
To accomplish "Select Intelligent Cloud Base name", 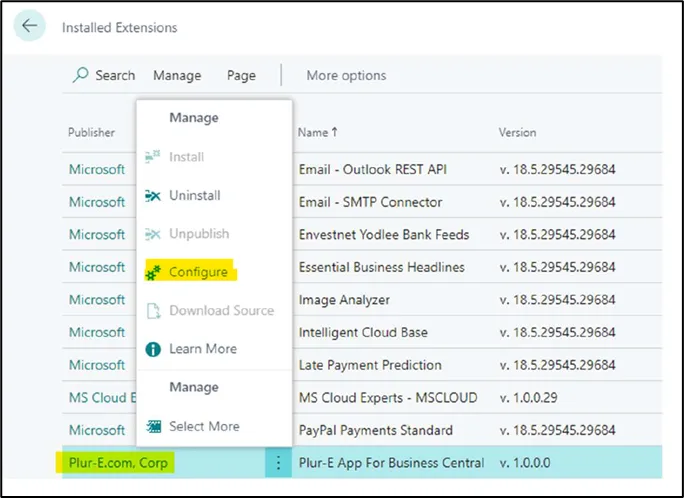I will click(x=363, y=333).
